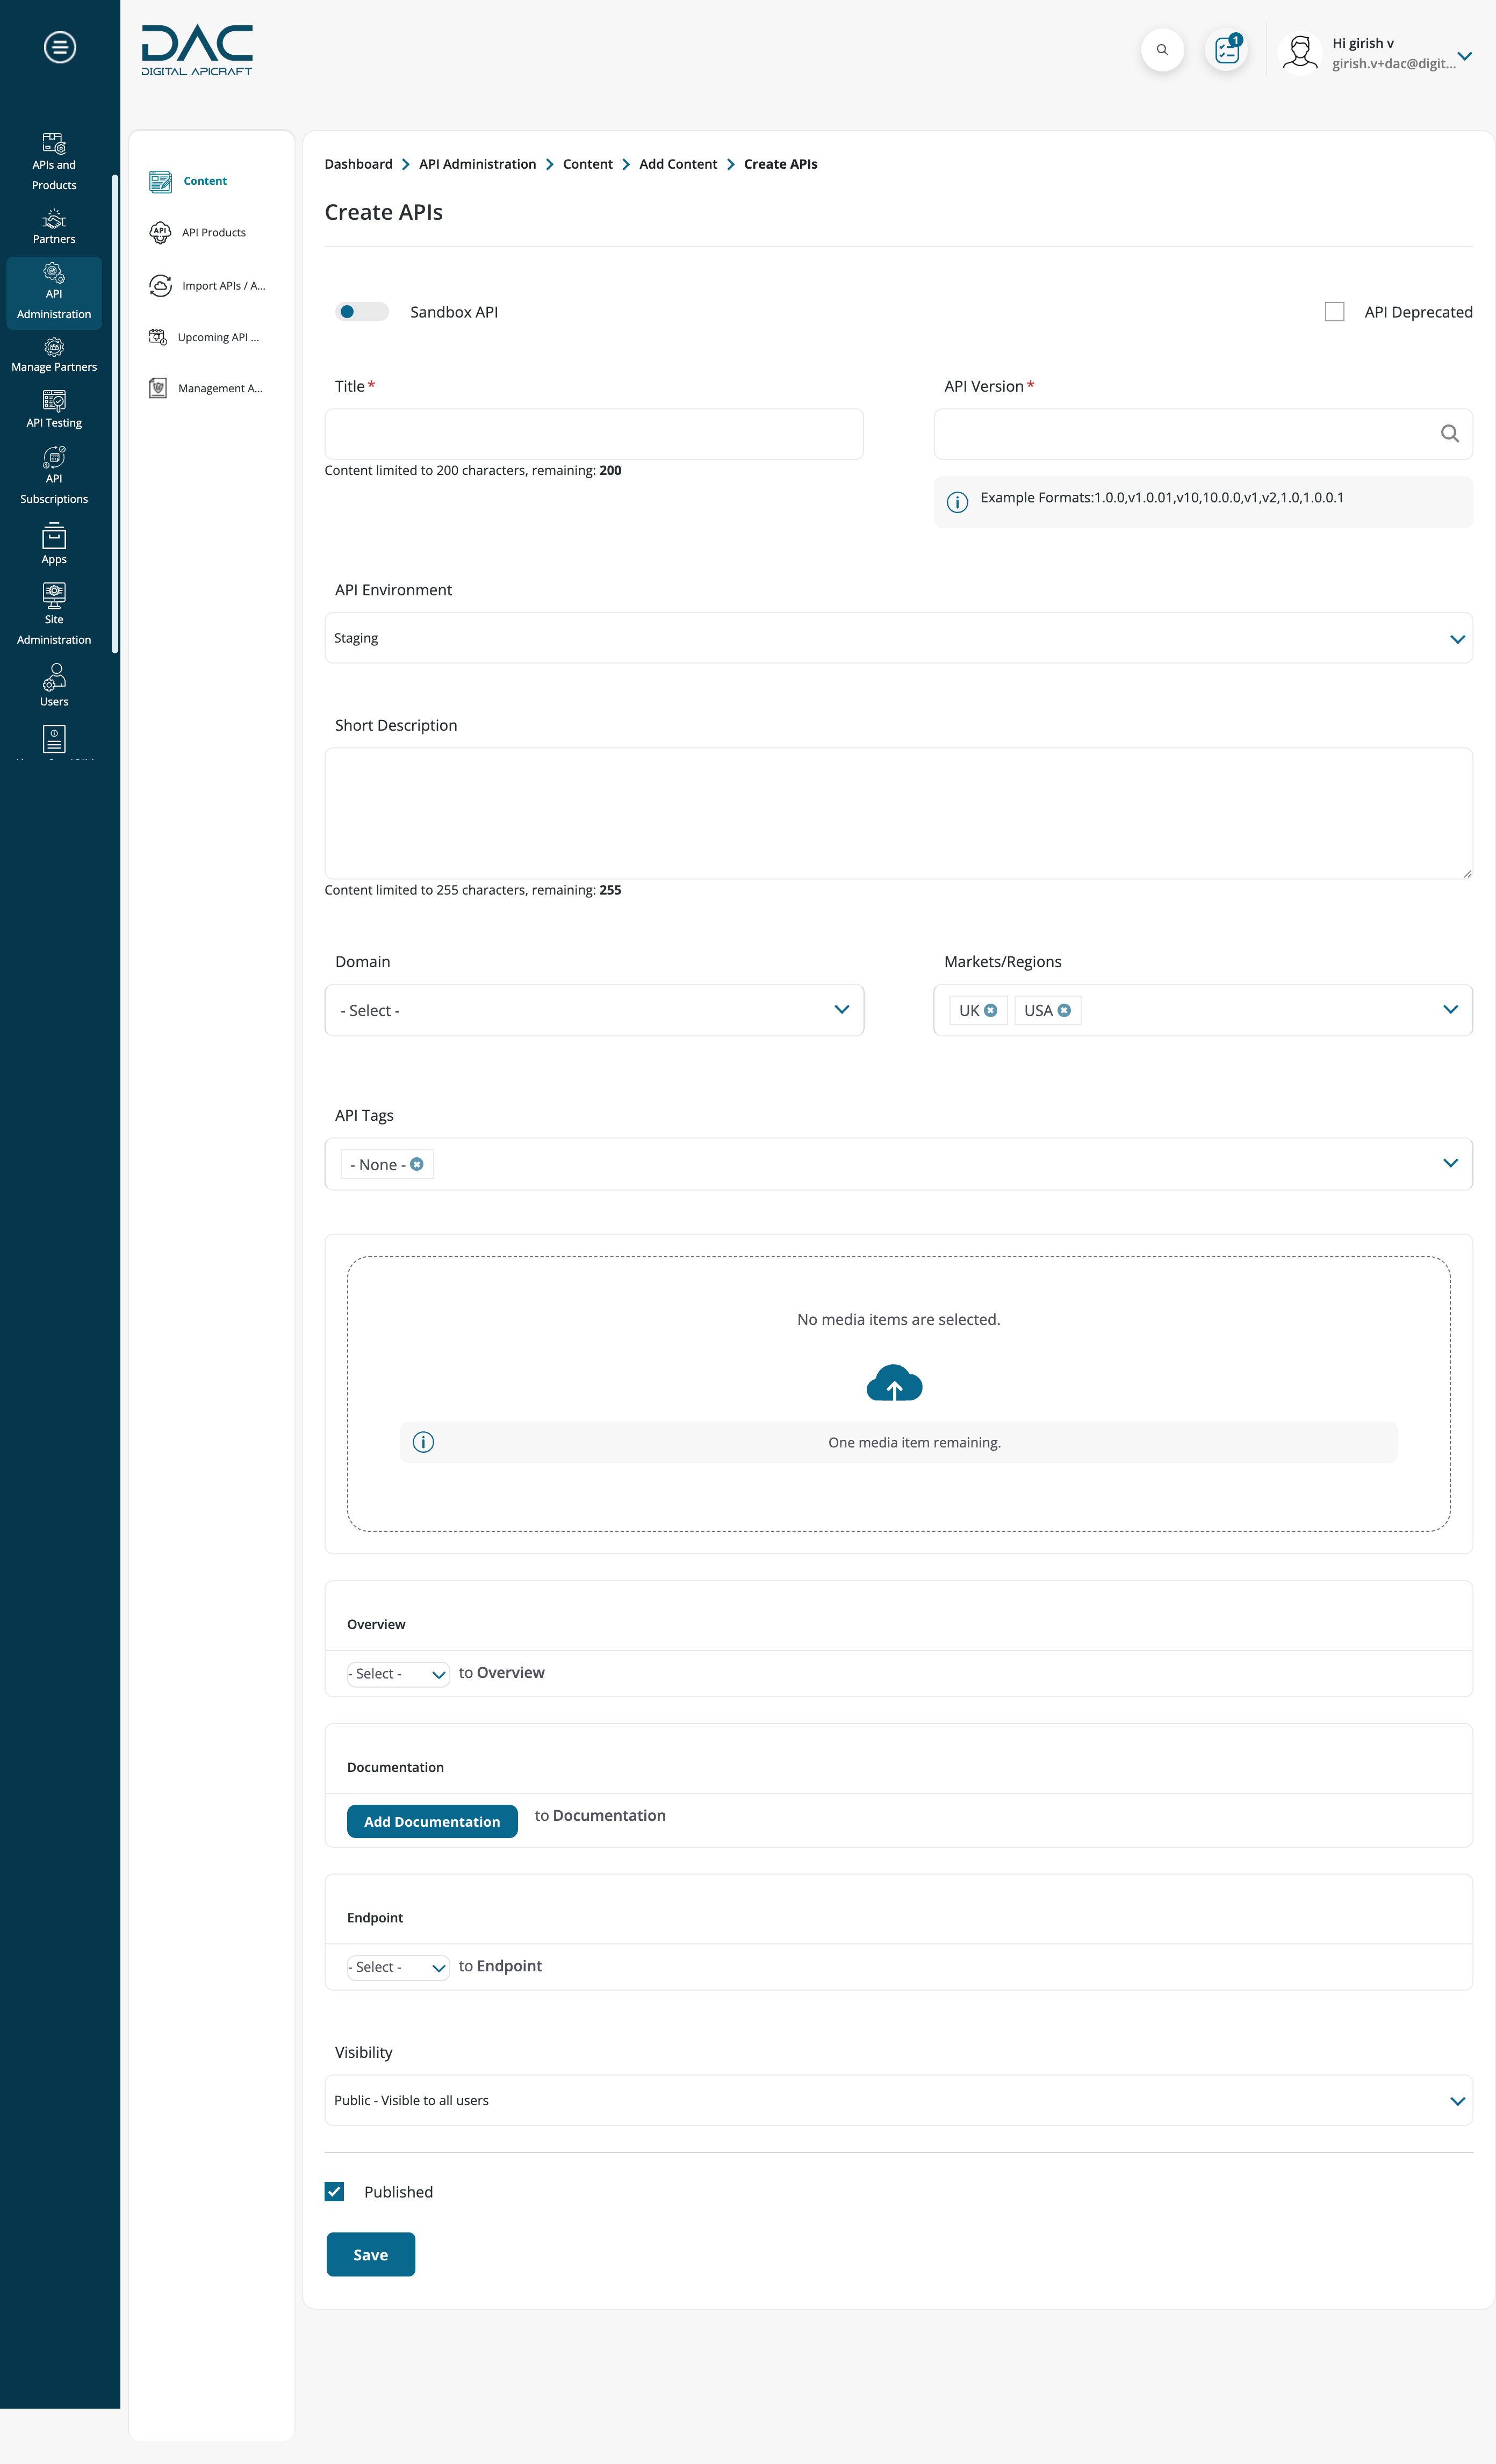Click the Short Description text area
This screenshot has width=1496, height=2464.
click(x=898, y=813)
